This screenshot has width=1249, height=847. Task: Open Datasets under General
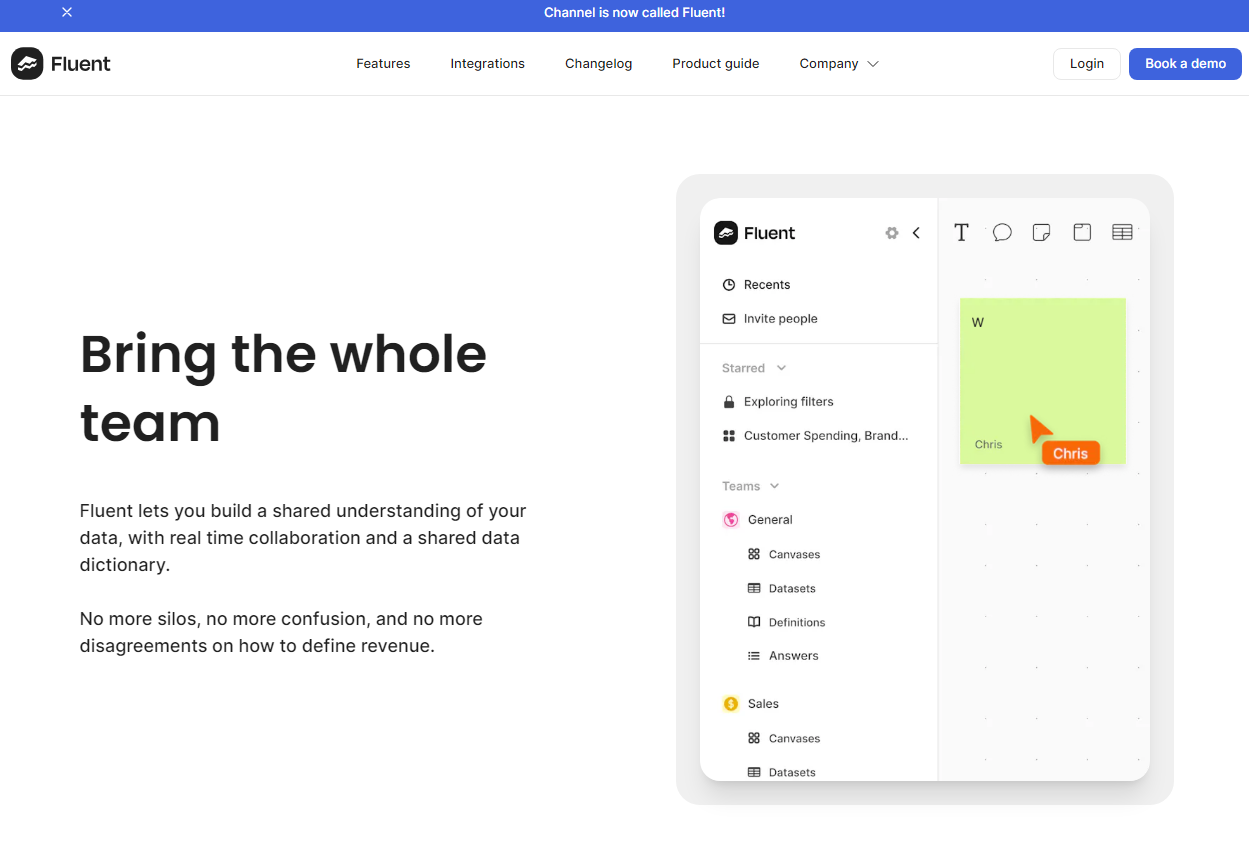[792, 588]
